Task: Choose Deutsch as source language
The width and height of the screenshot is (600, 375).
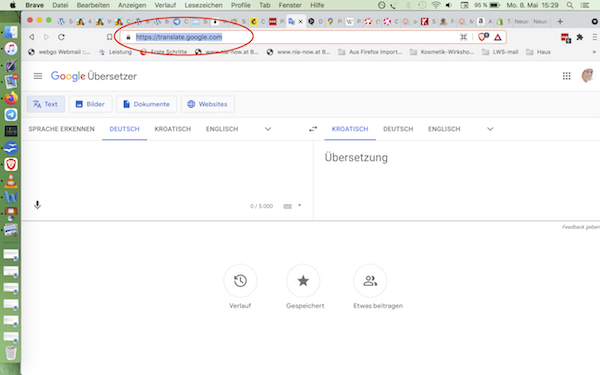Action: click(x=124, y=129)
